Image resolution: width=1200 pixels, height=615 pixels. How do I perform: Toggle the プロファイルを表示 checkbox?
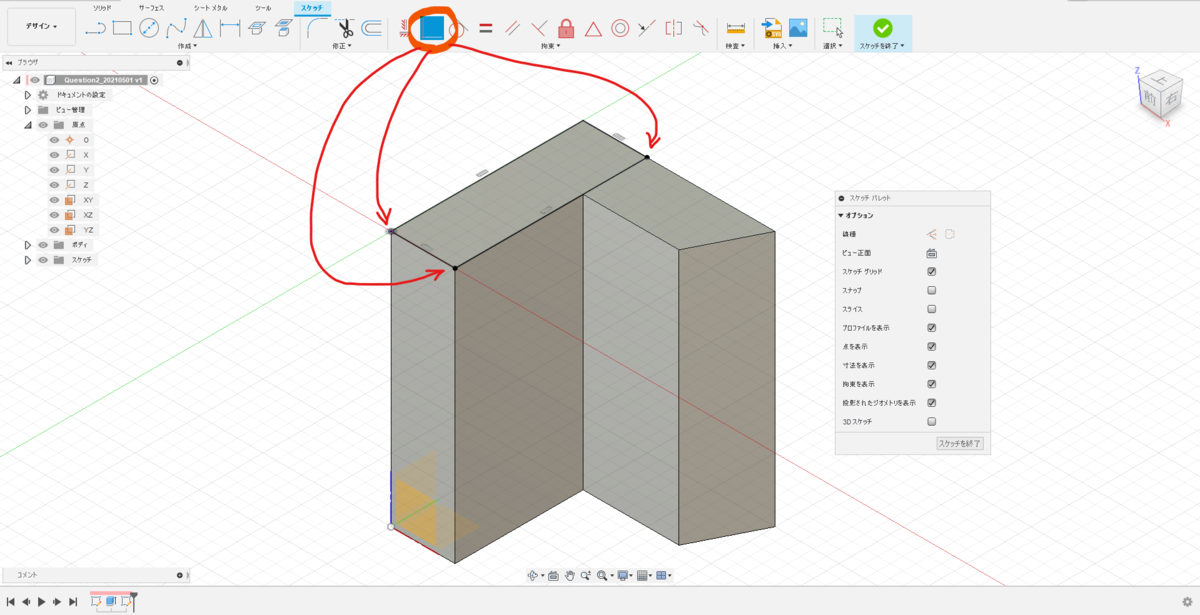(x=932, y=327)
